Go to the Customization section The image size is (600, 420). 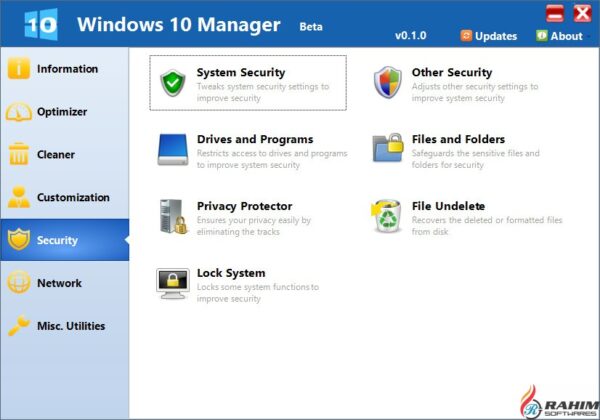(65, 197)
